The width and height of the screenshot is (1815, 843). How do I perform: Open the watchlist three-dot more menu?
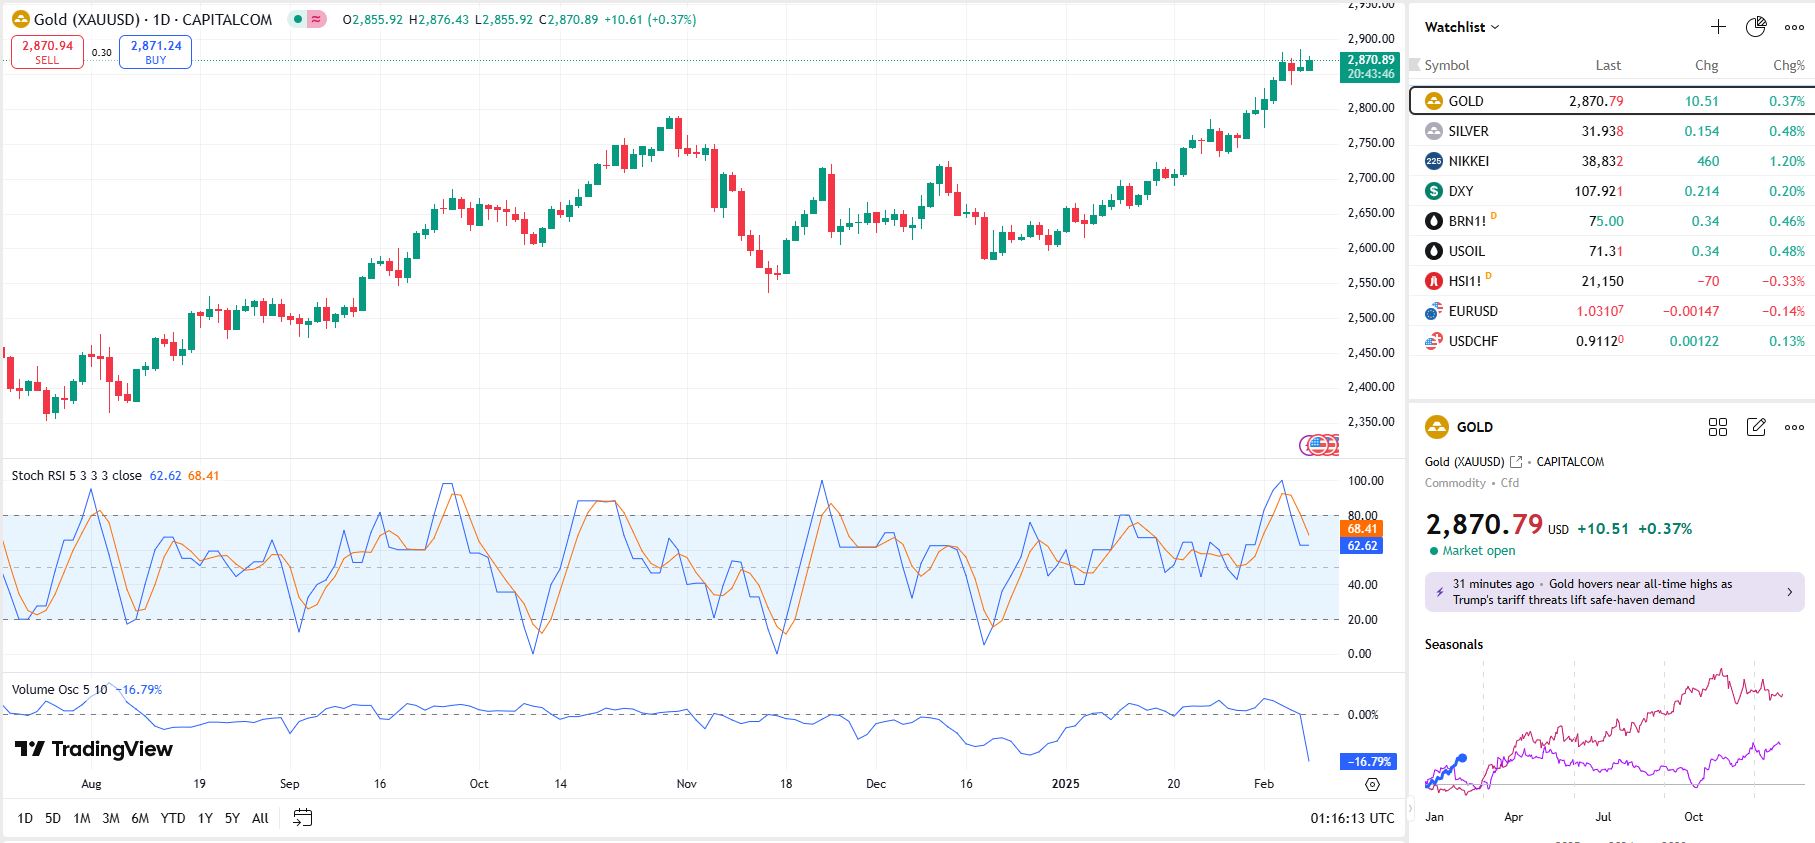1794,27
